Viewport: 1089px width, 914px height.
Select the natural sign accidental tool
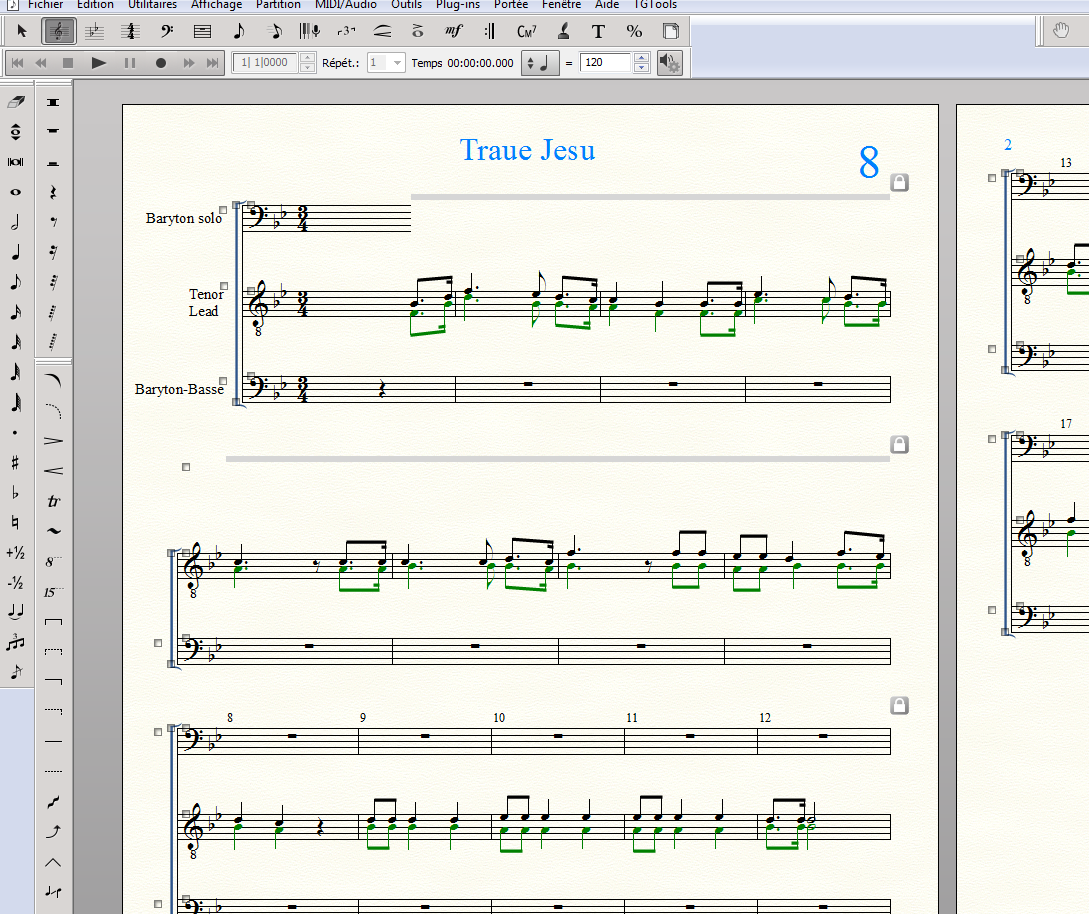[x=15, y=522]
